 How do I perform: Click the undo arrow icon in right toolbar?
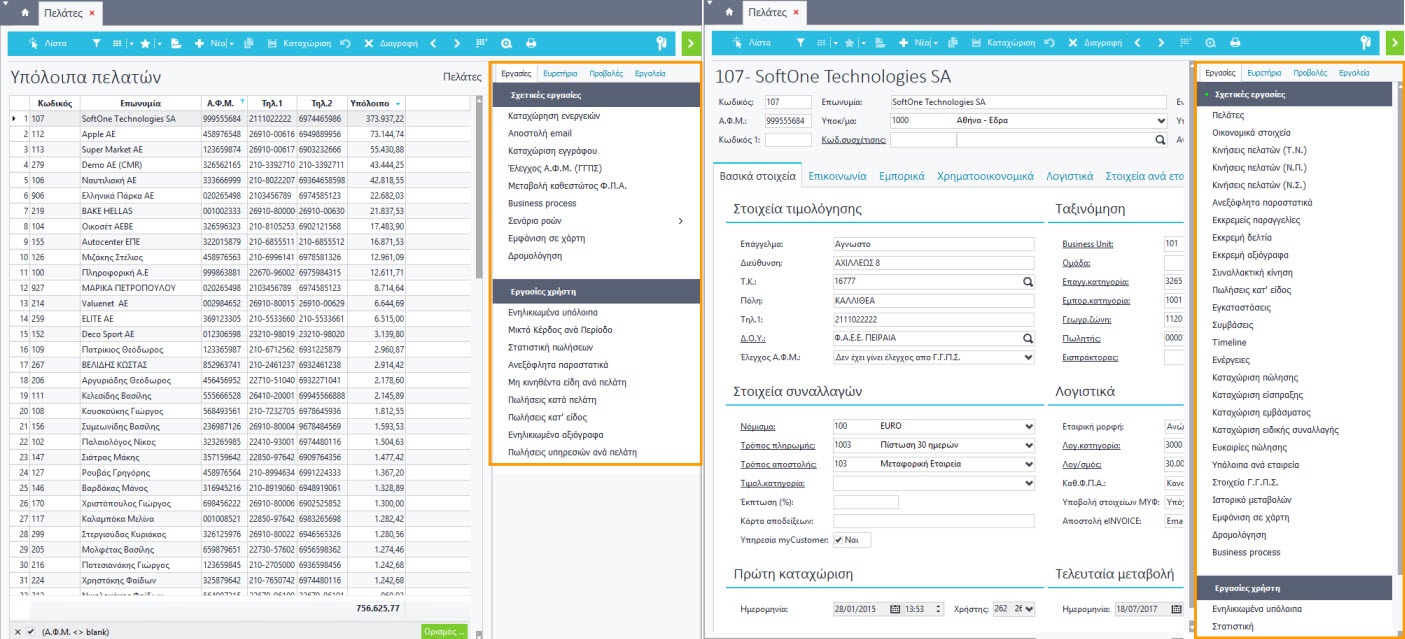(1048, 44)
